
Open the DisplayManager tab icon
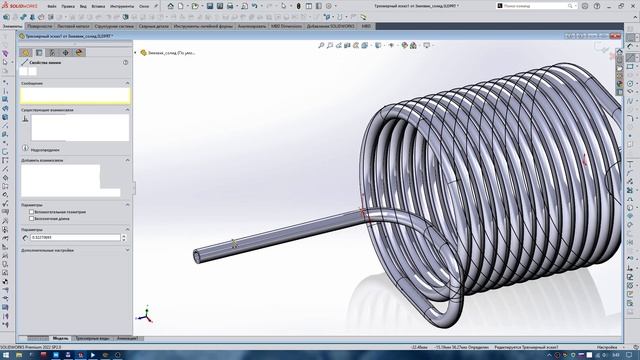point(79,52)
